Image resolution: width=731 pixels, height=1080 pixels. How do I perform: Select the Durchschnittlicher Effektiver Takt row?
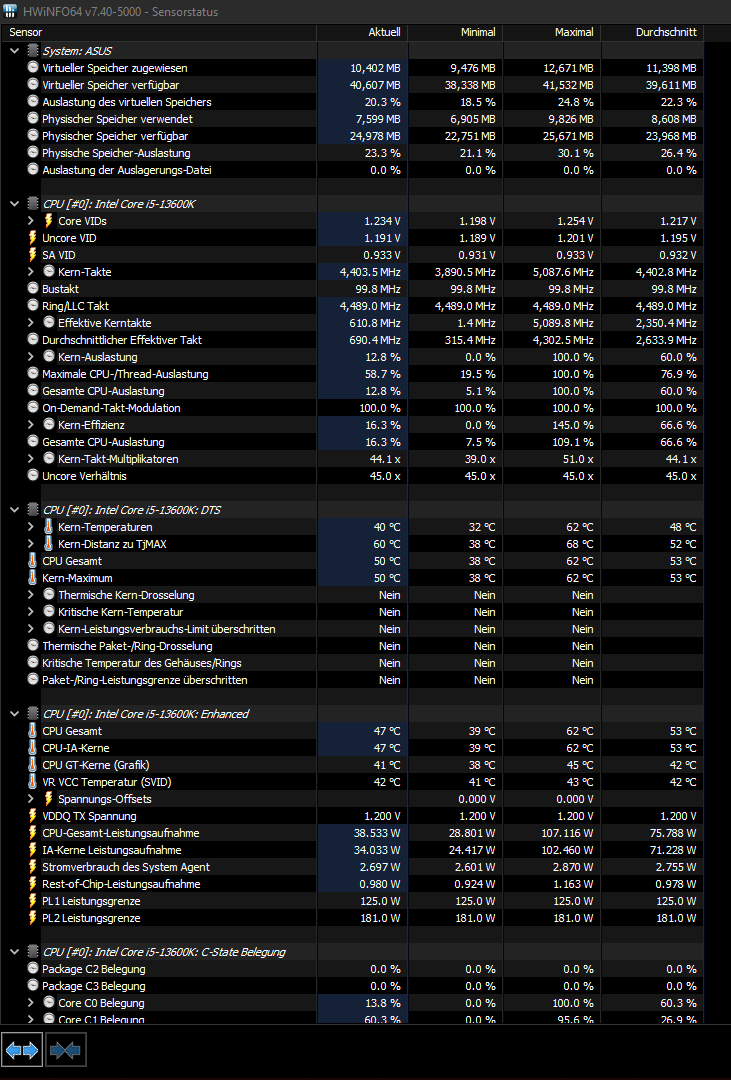(x=352, y=340)
